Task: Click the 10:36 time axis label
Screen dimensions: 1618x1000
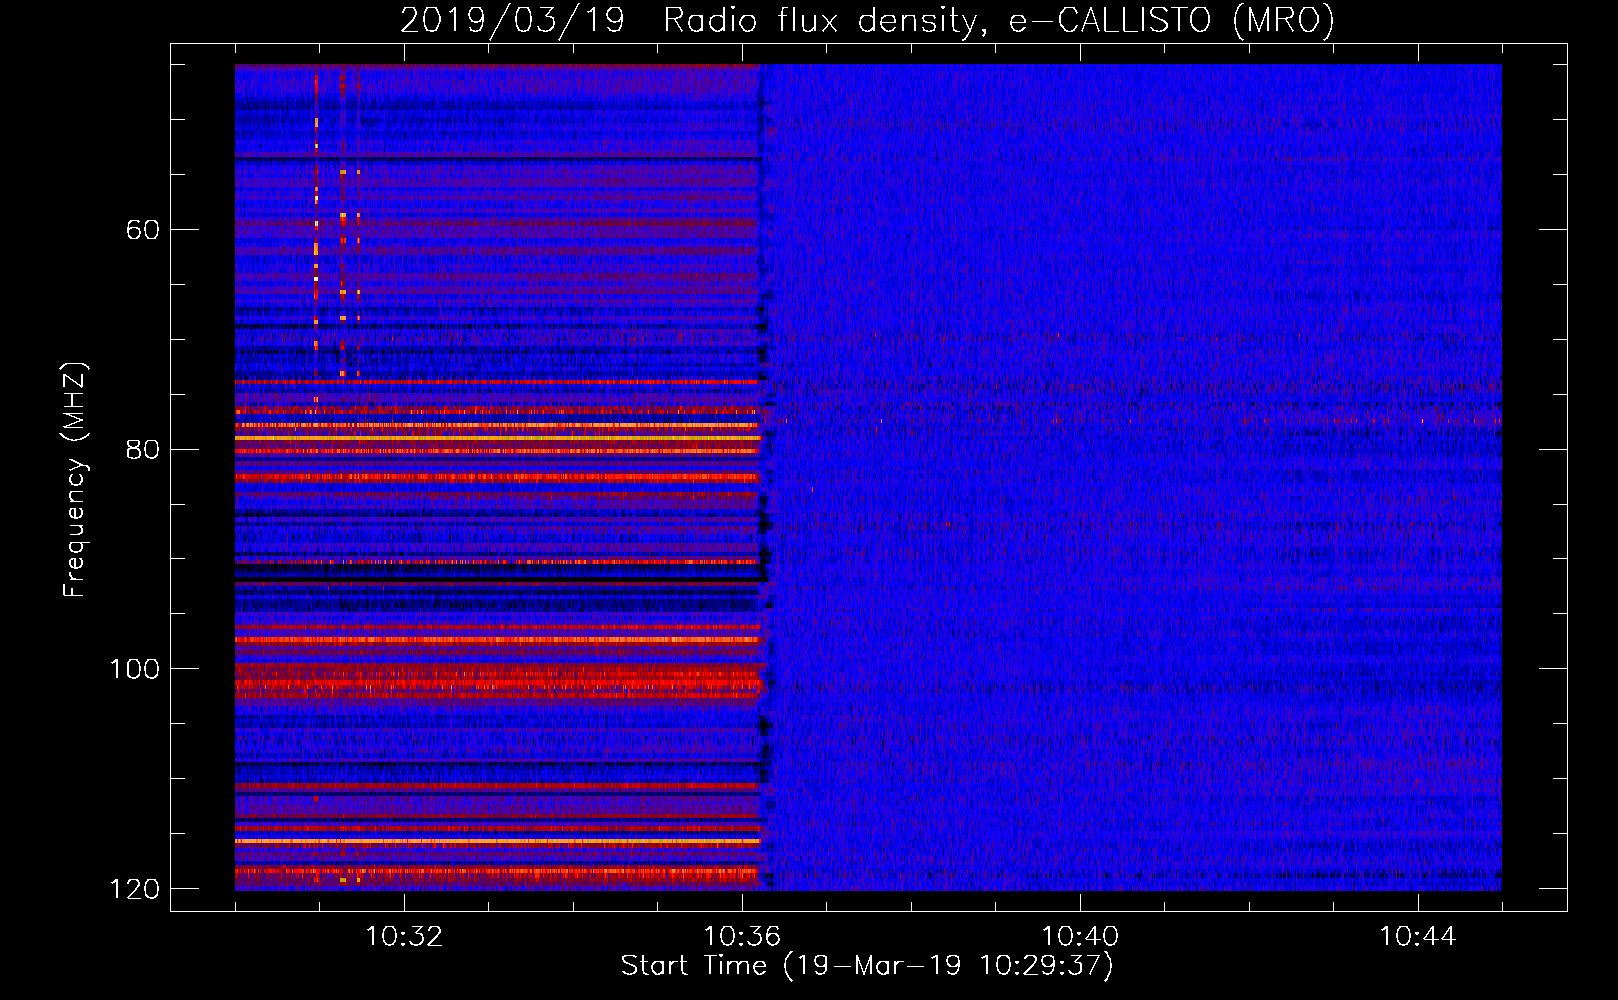Action: pos(742,937)
